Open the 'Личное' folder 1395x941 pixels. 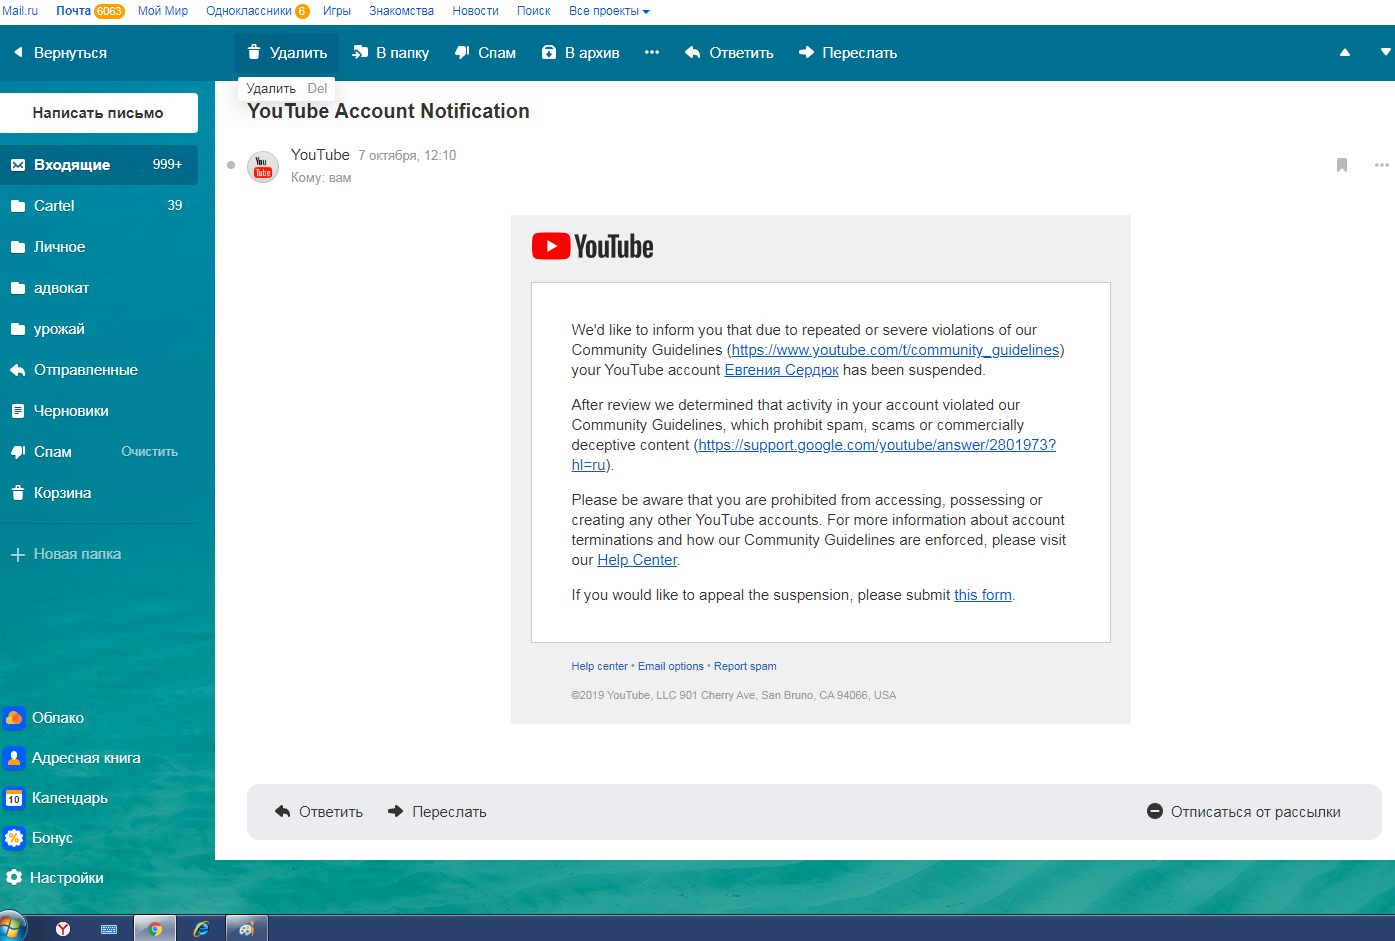pos(98,247)
